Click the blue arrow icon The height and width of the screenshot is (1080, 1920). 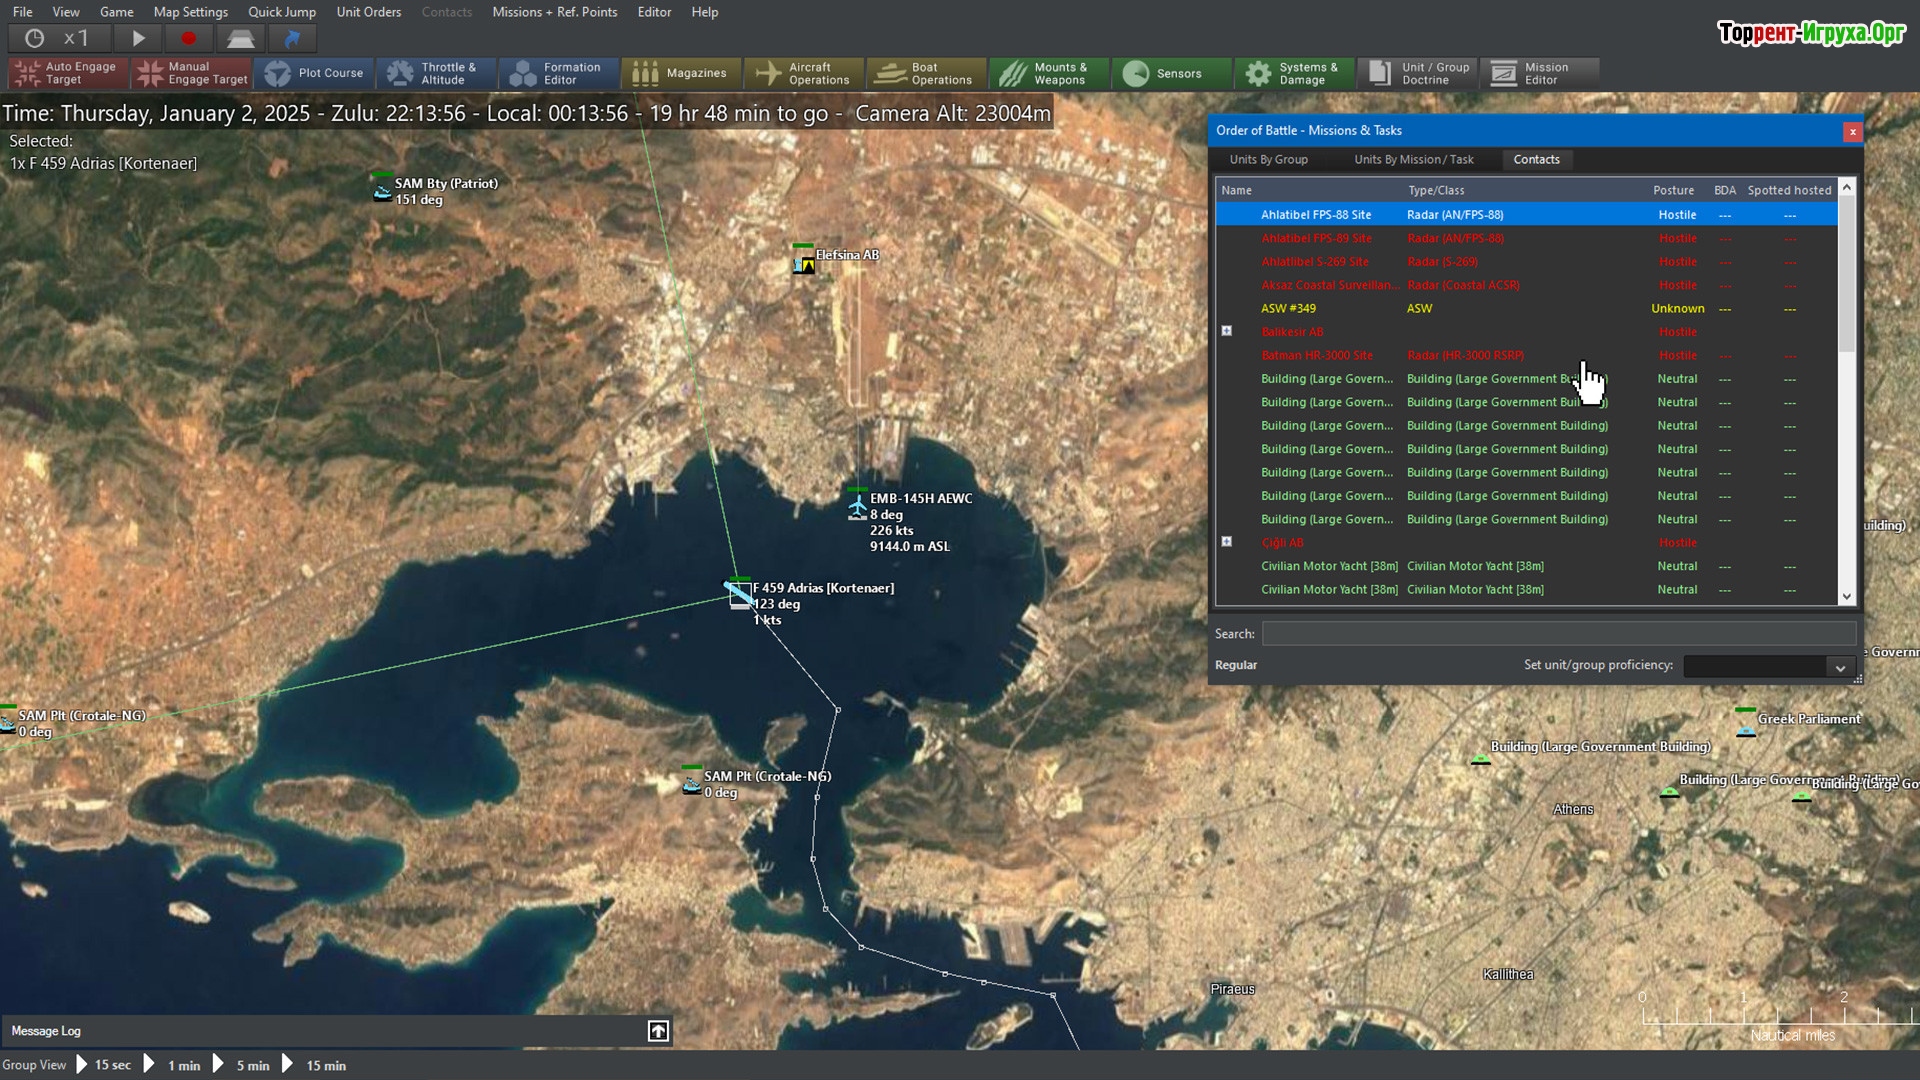[x=292, y=38]
